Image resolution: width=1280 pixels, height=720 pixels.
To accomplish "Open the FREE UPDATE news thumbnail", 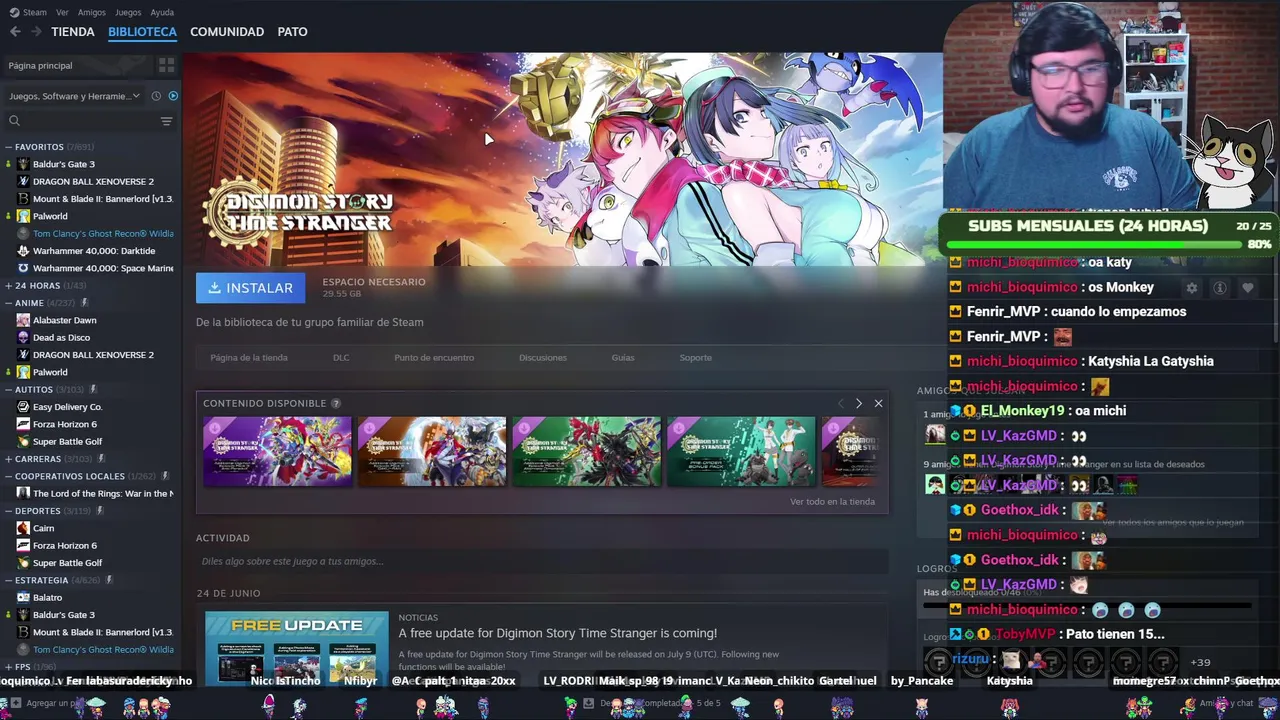I will point(297,649).
